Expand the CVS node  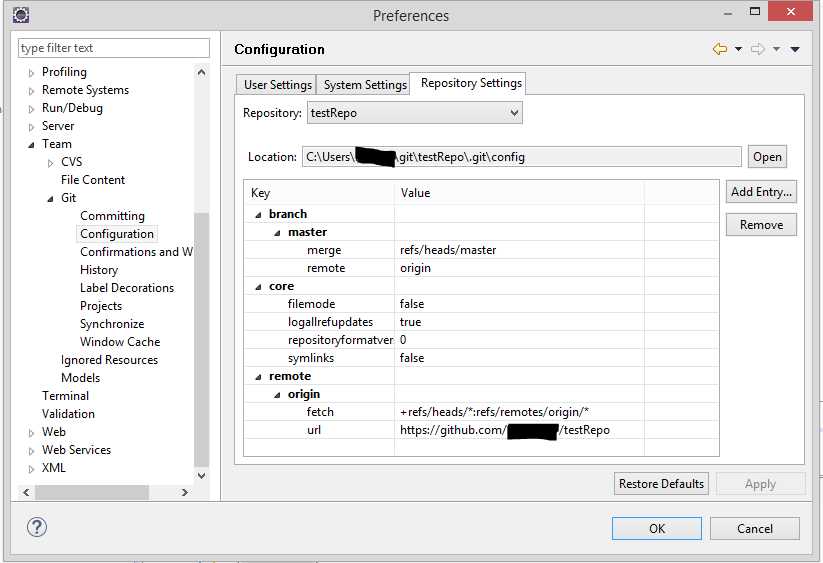(50, 163)
